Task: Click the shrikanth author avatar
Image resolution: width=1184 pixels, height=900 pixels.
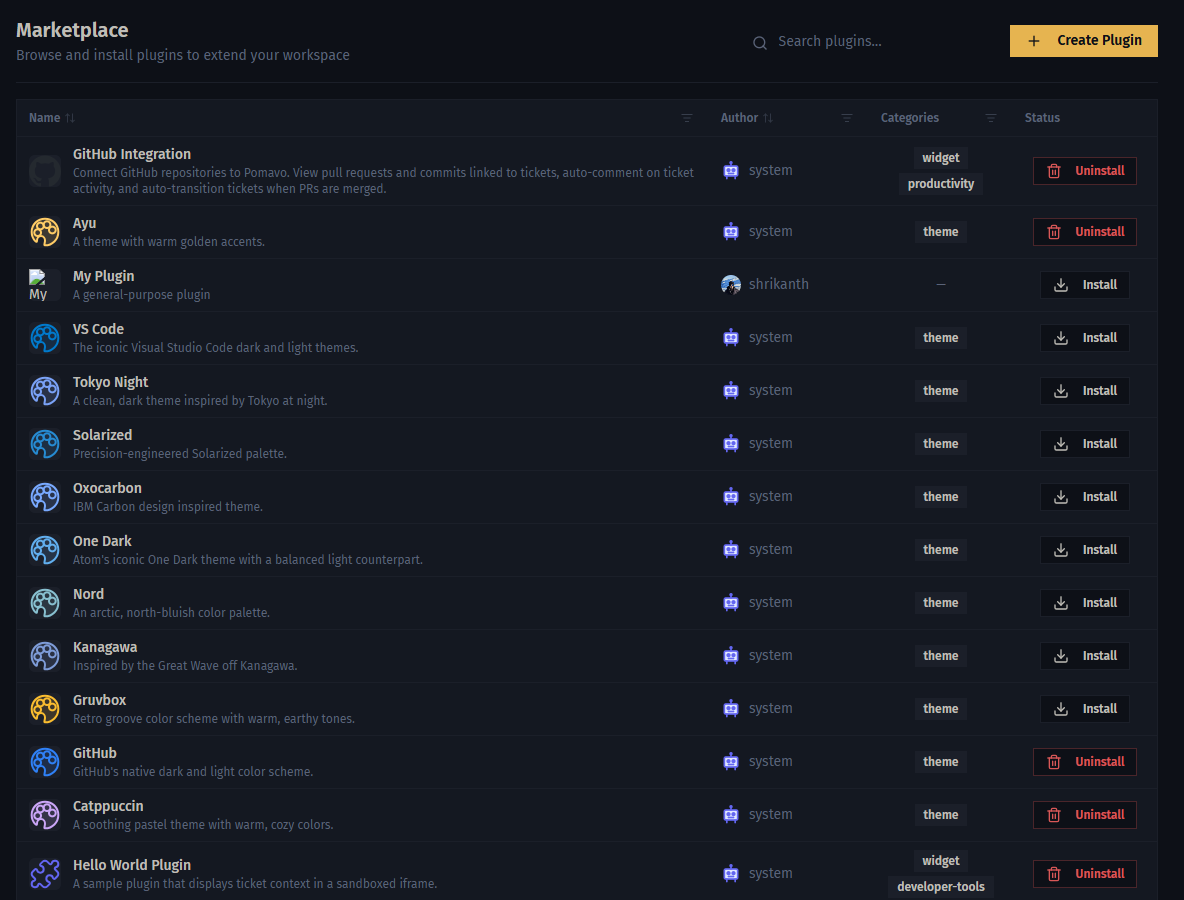Action: click(730, 285)
